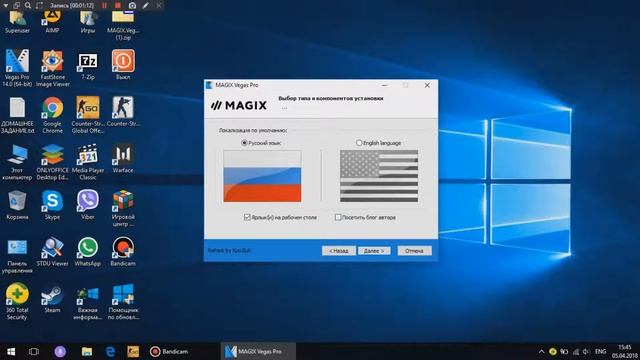
Task: Launch WhatsApp from the desktop
Action: 88,252
